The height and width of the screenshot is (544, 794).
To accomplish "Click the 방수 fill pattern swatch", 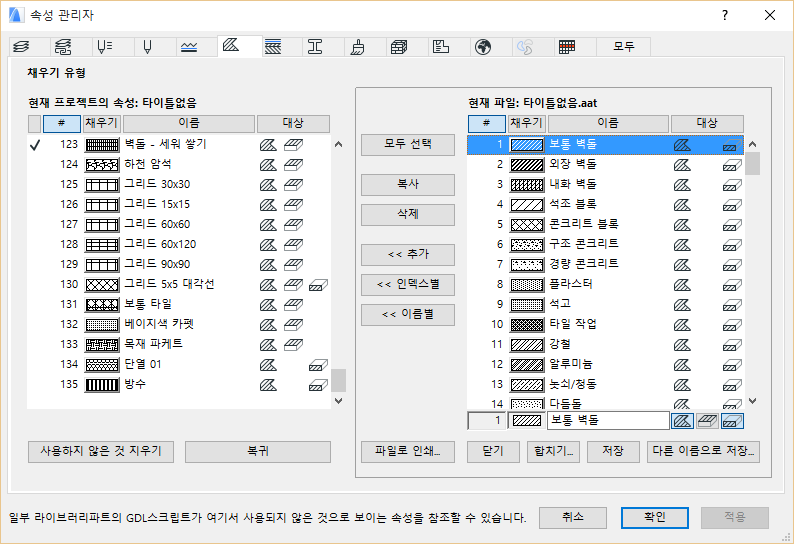I will pyautogui.click(x=102, y=385).
